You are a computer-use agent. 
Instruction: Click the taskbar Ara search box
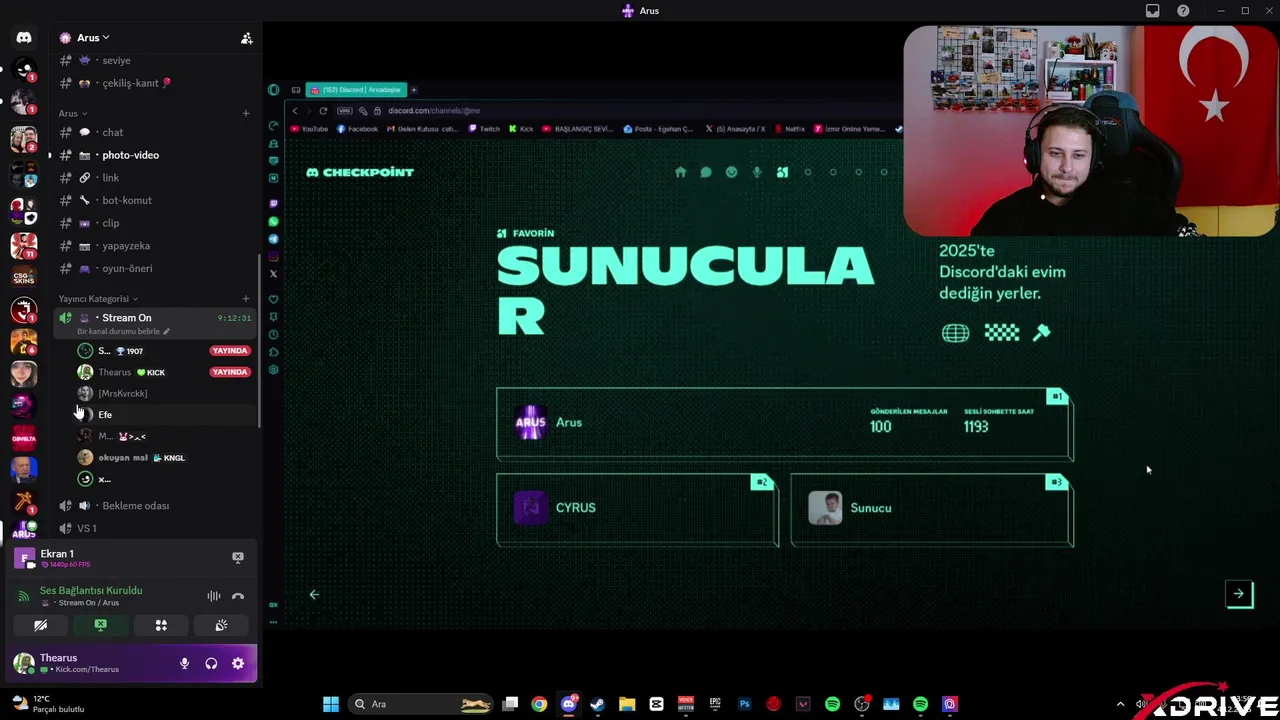[x=420, y=704]
